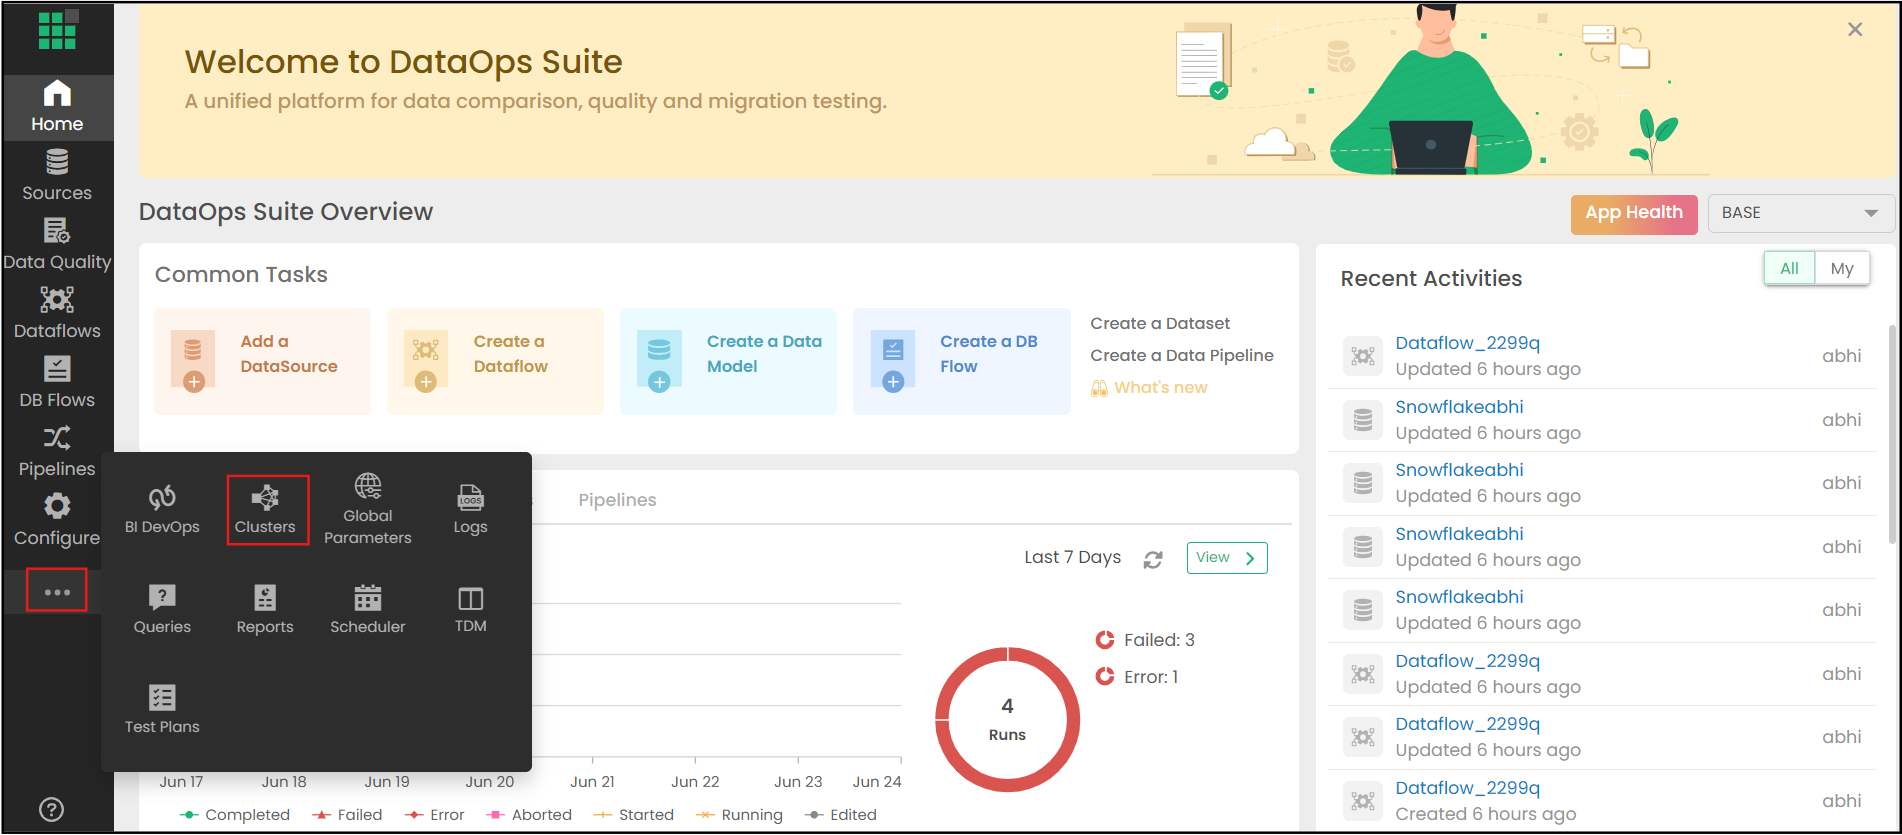This screenshot has width=1902, height=835.
Task: Go to Home in the sidebar
Action: point(57,107)
